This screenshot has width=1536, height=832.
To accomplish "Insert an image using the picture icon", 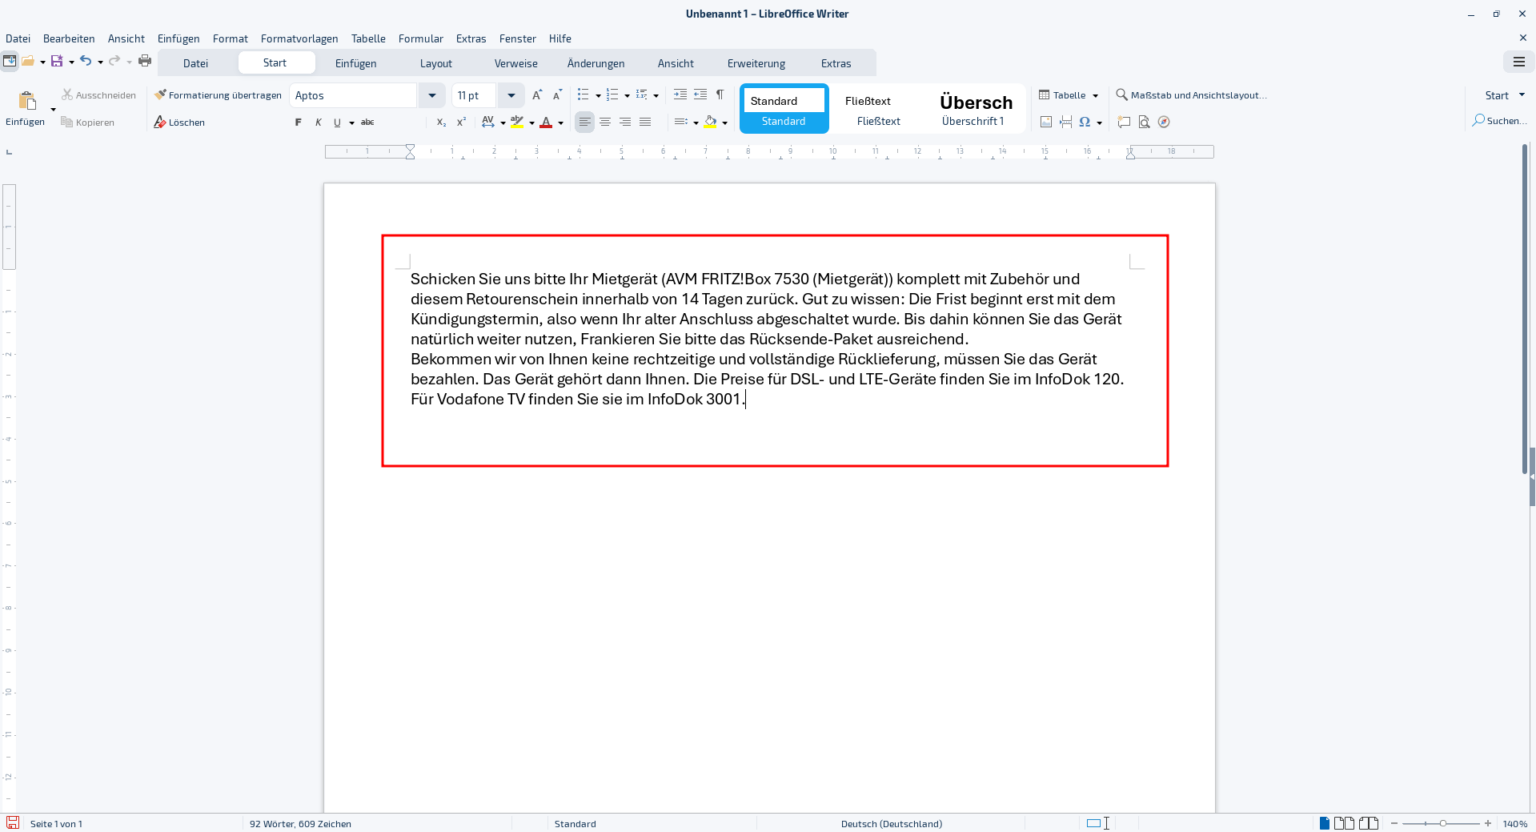I will (x=1046, y=121).
